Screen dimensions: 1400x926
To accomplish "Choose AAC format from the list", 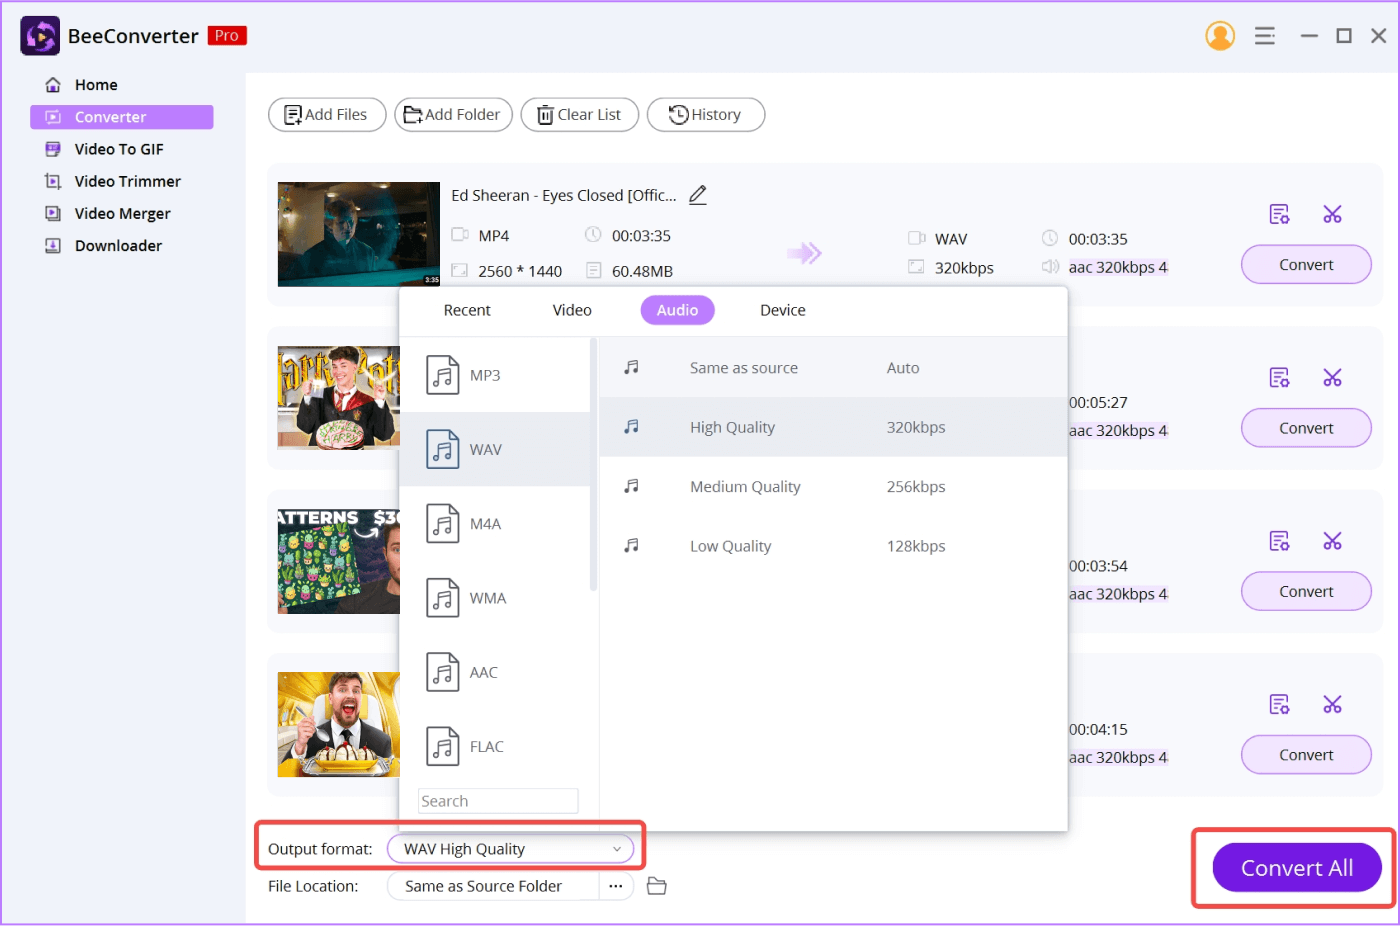I will (x=495, y=672).
